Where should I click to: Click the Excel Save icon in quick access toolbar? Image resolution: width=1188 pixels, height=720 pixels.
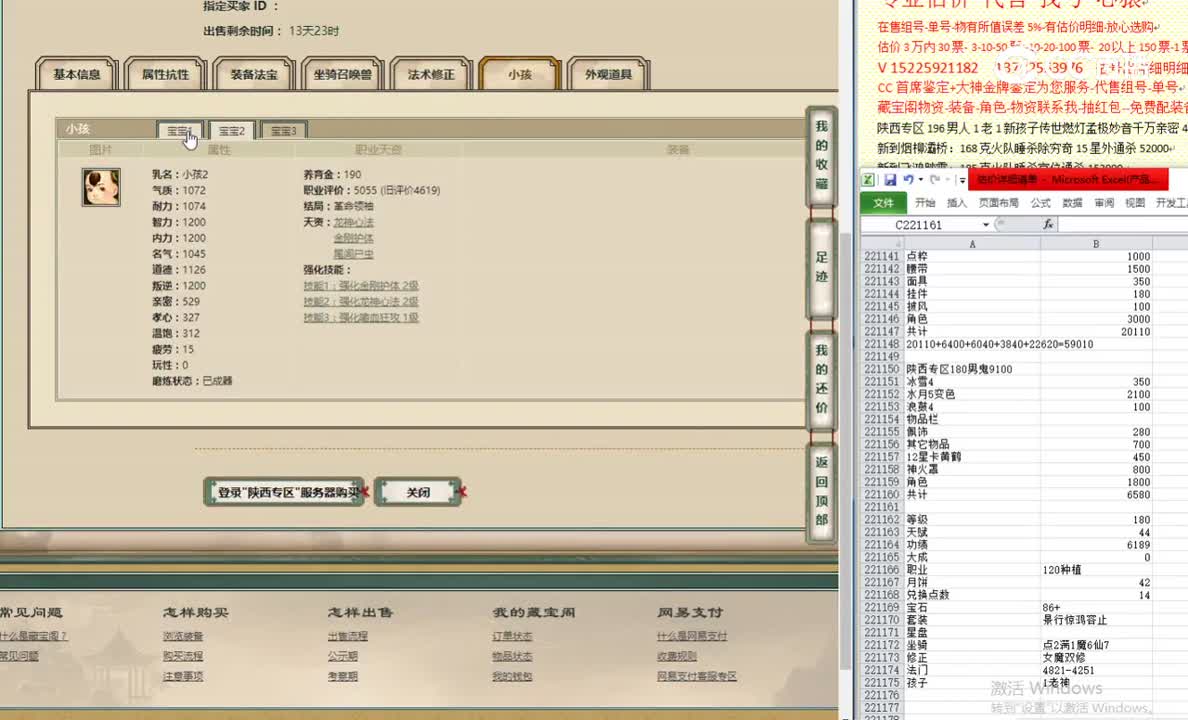[x=890, y=180]
